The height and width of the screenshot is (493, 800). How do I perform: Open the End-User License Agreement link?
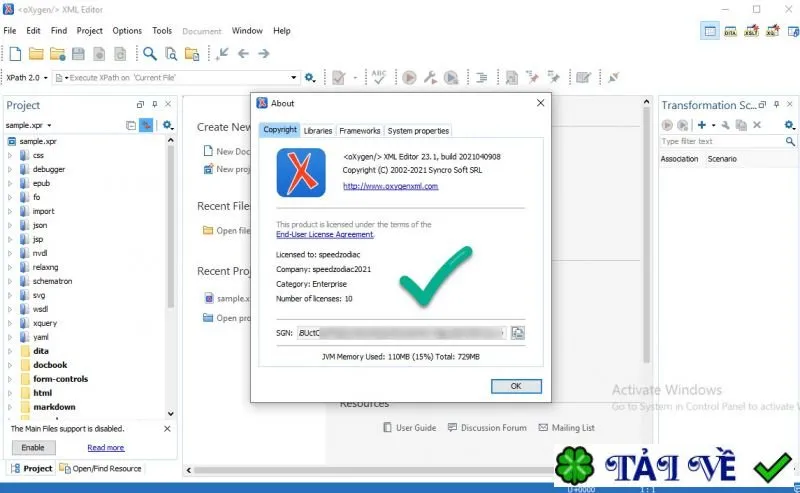click(x=324, y=235)
